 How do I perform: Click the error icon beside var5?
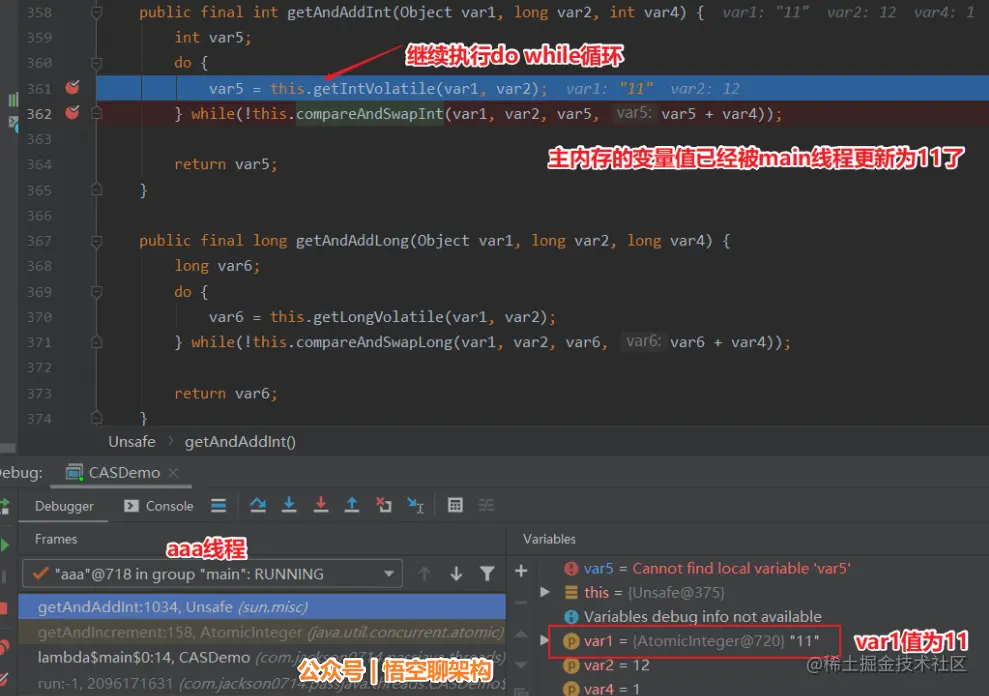point(571,569)
